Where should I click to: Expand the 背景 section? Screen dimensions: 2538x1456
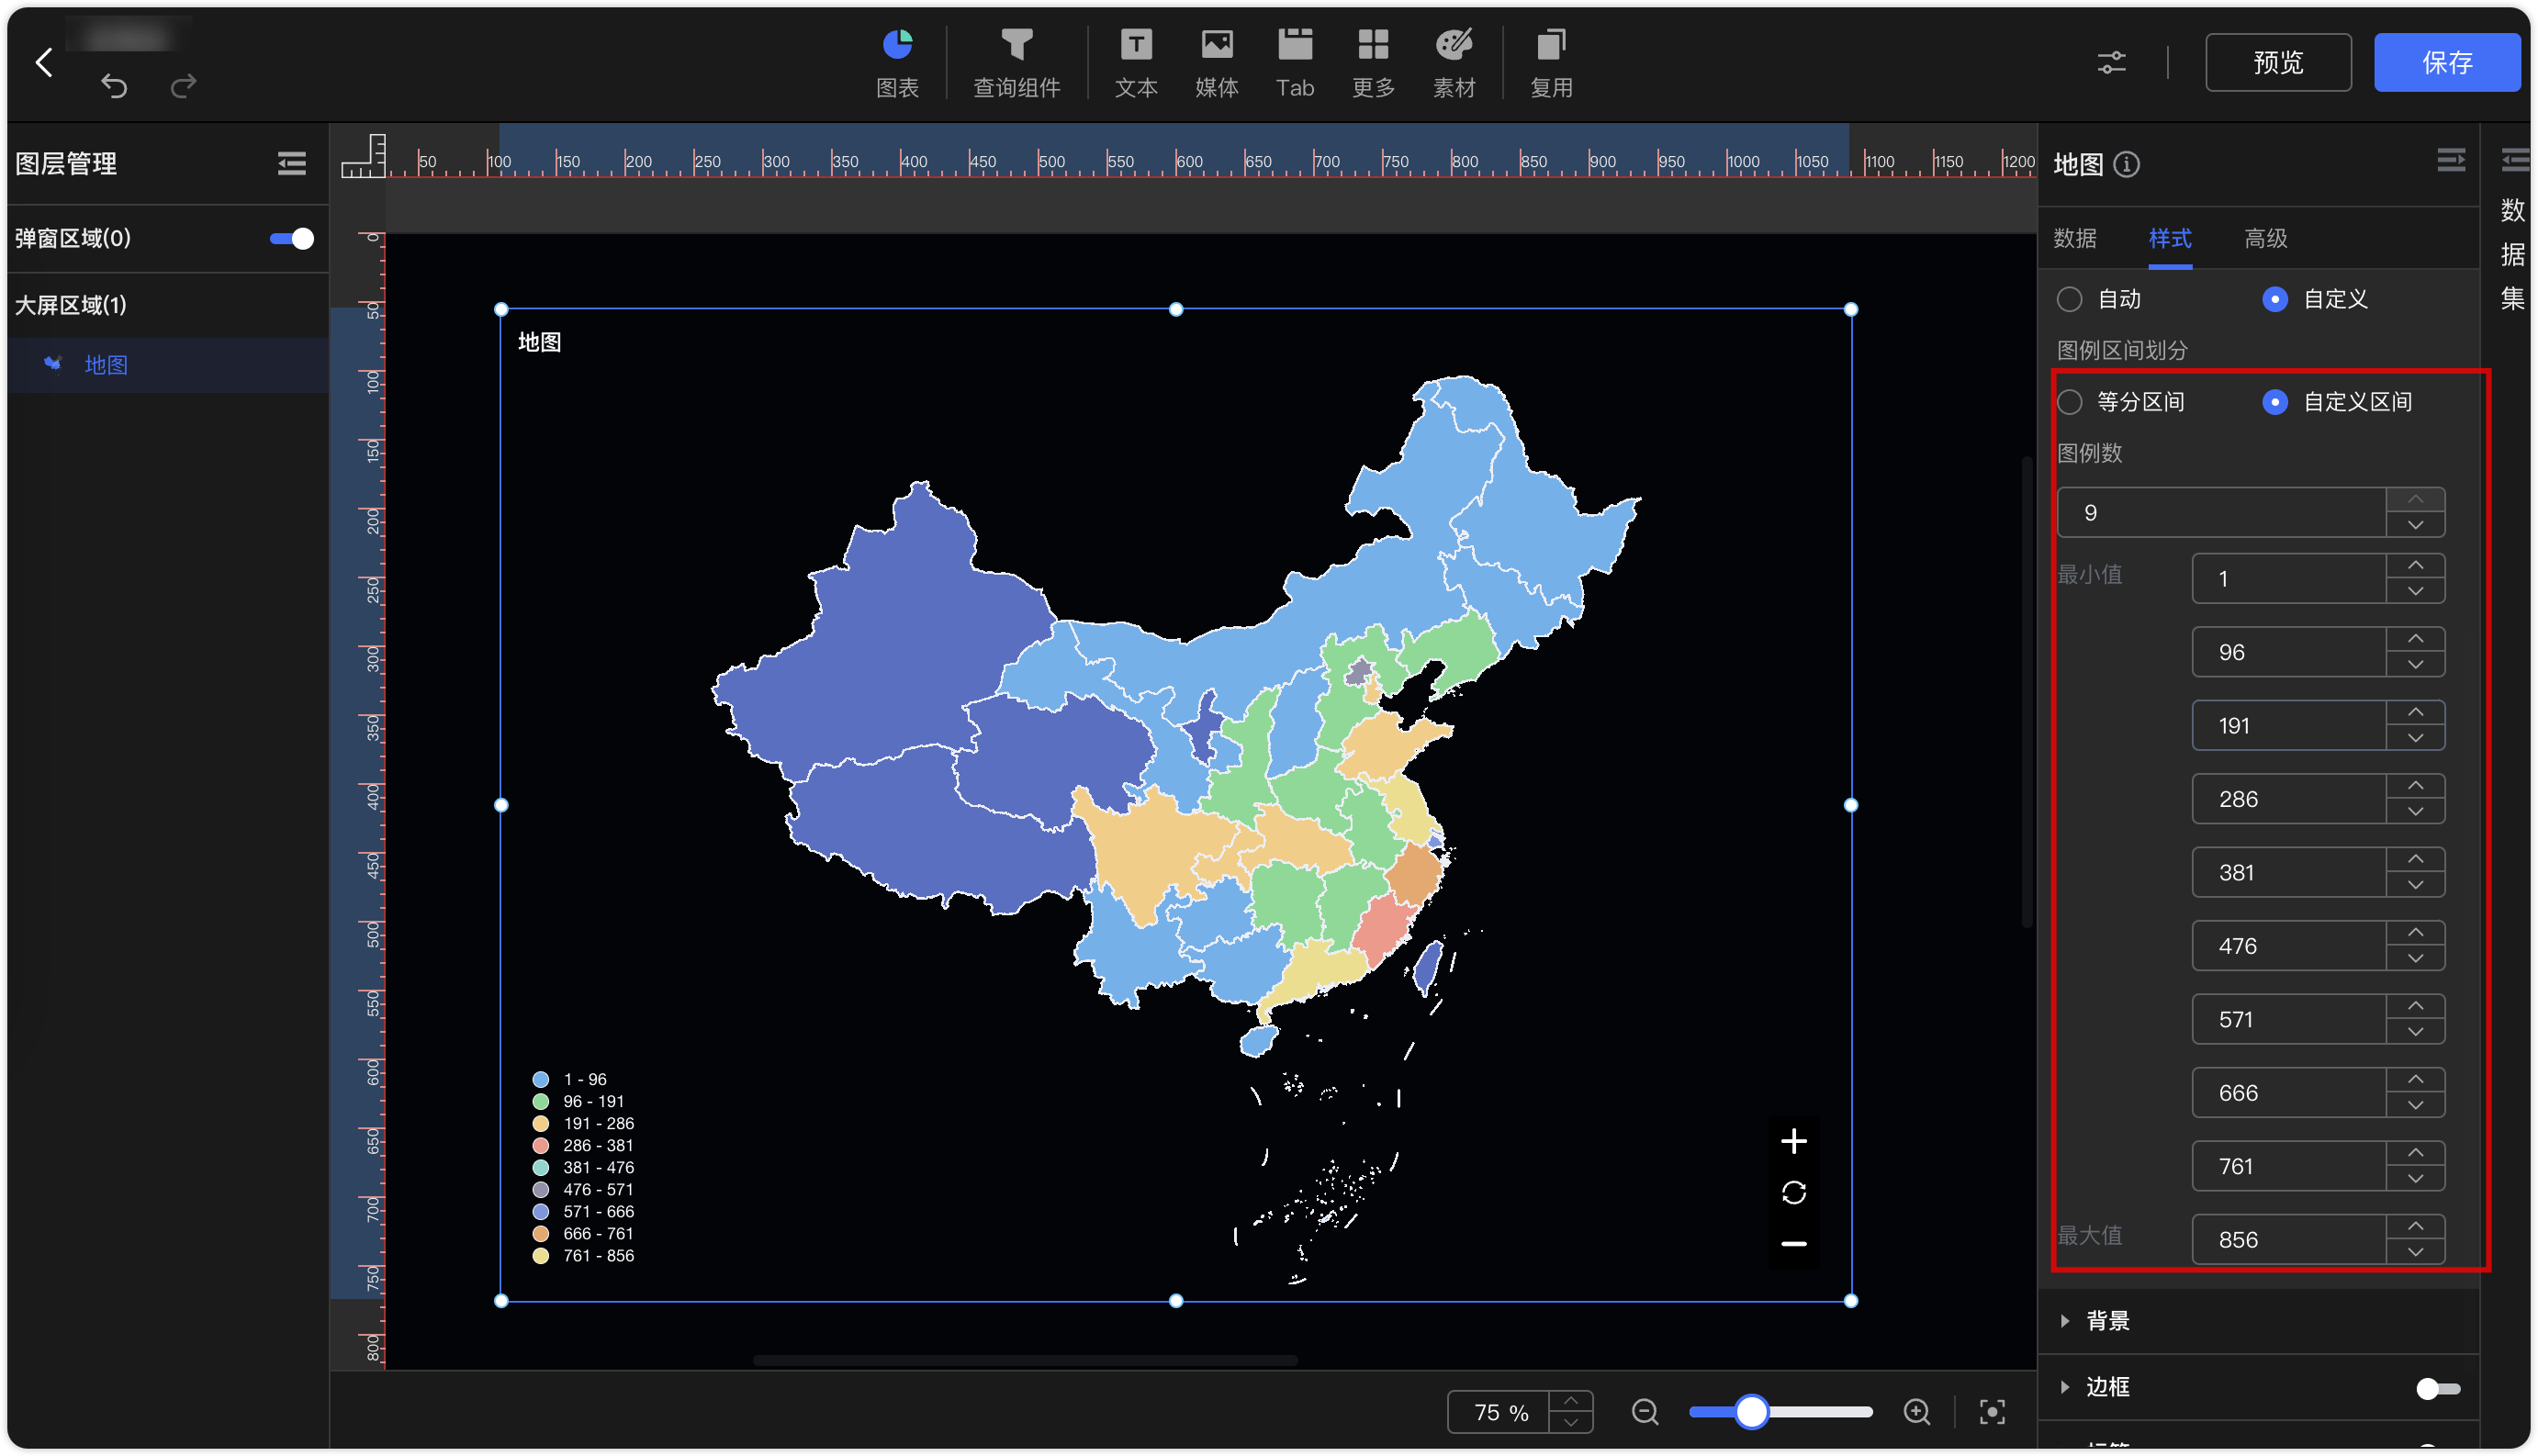[2065, 1321]
